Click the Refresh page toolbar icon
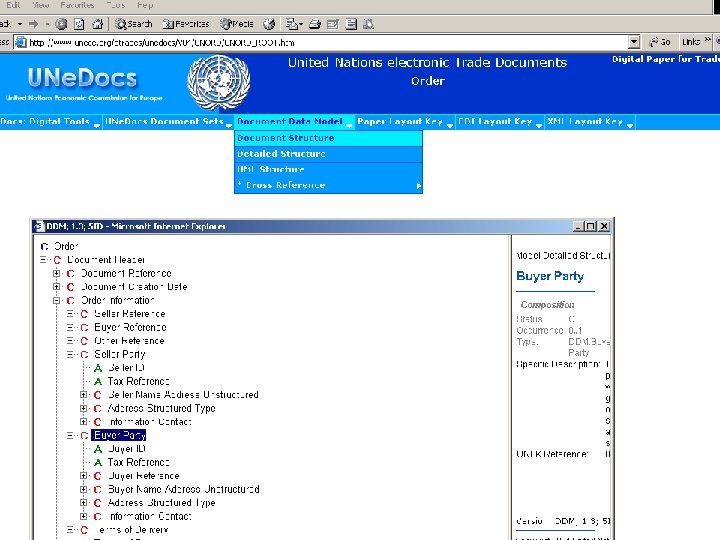Screen dimensions: 720x540 point(79,24)
